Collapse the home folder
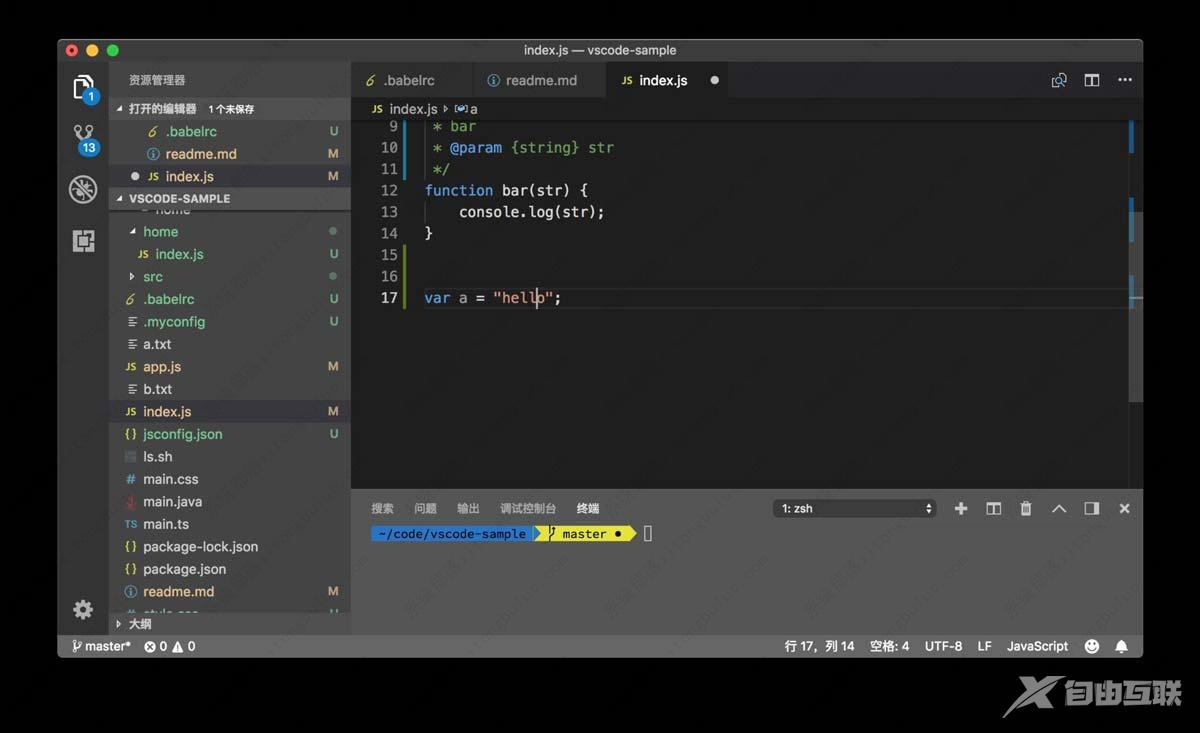Viewport: 1200px width, 733px height. 229,231
